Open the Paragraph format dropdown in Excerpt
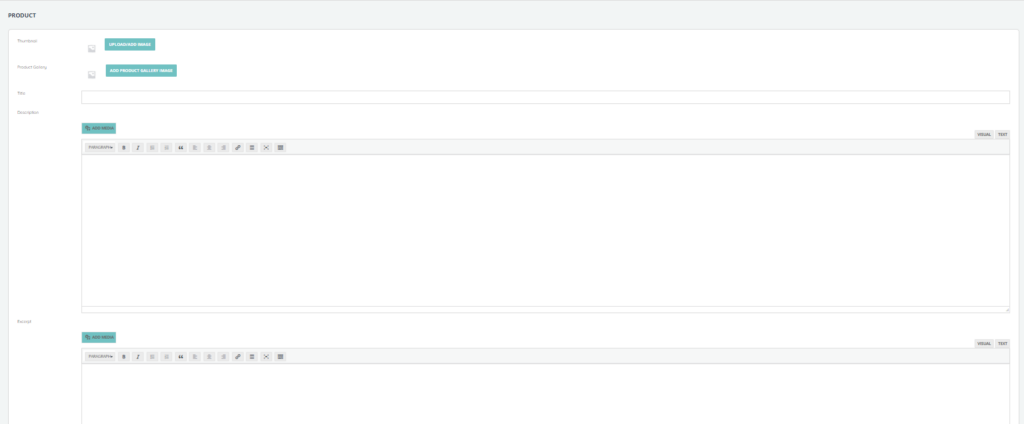 (100, 356)
